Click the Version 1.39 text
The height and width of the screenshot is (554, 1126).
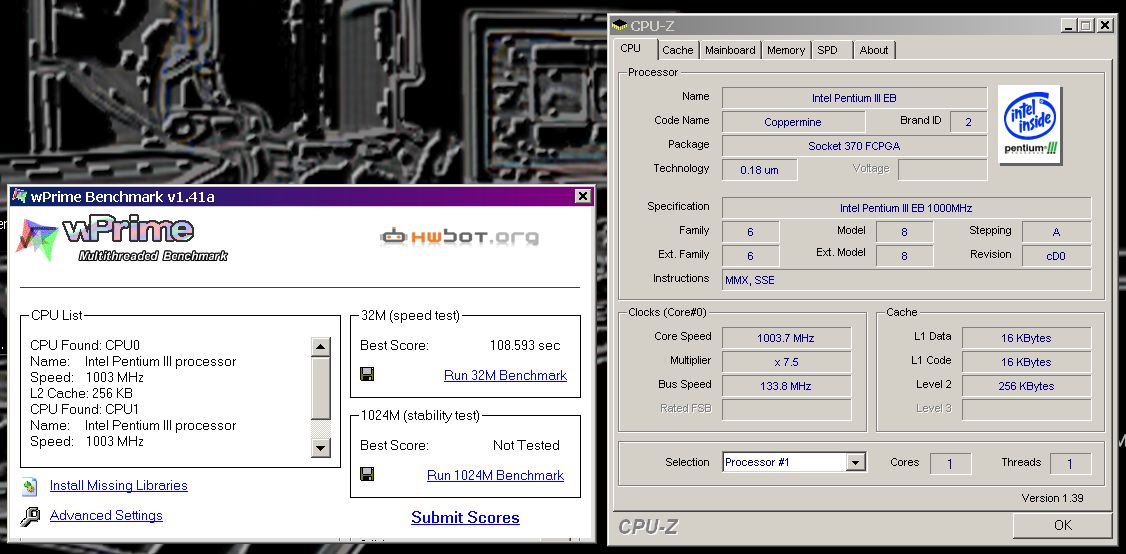pos(1052,498)
